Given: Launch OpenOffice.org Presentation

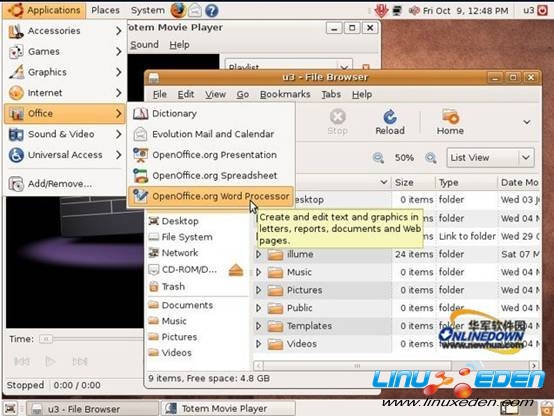Looking at the screenshot, I should (x=211, y=155).
